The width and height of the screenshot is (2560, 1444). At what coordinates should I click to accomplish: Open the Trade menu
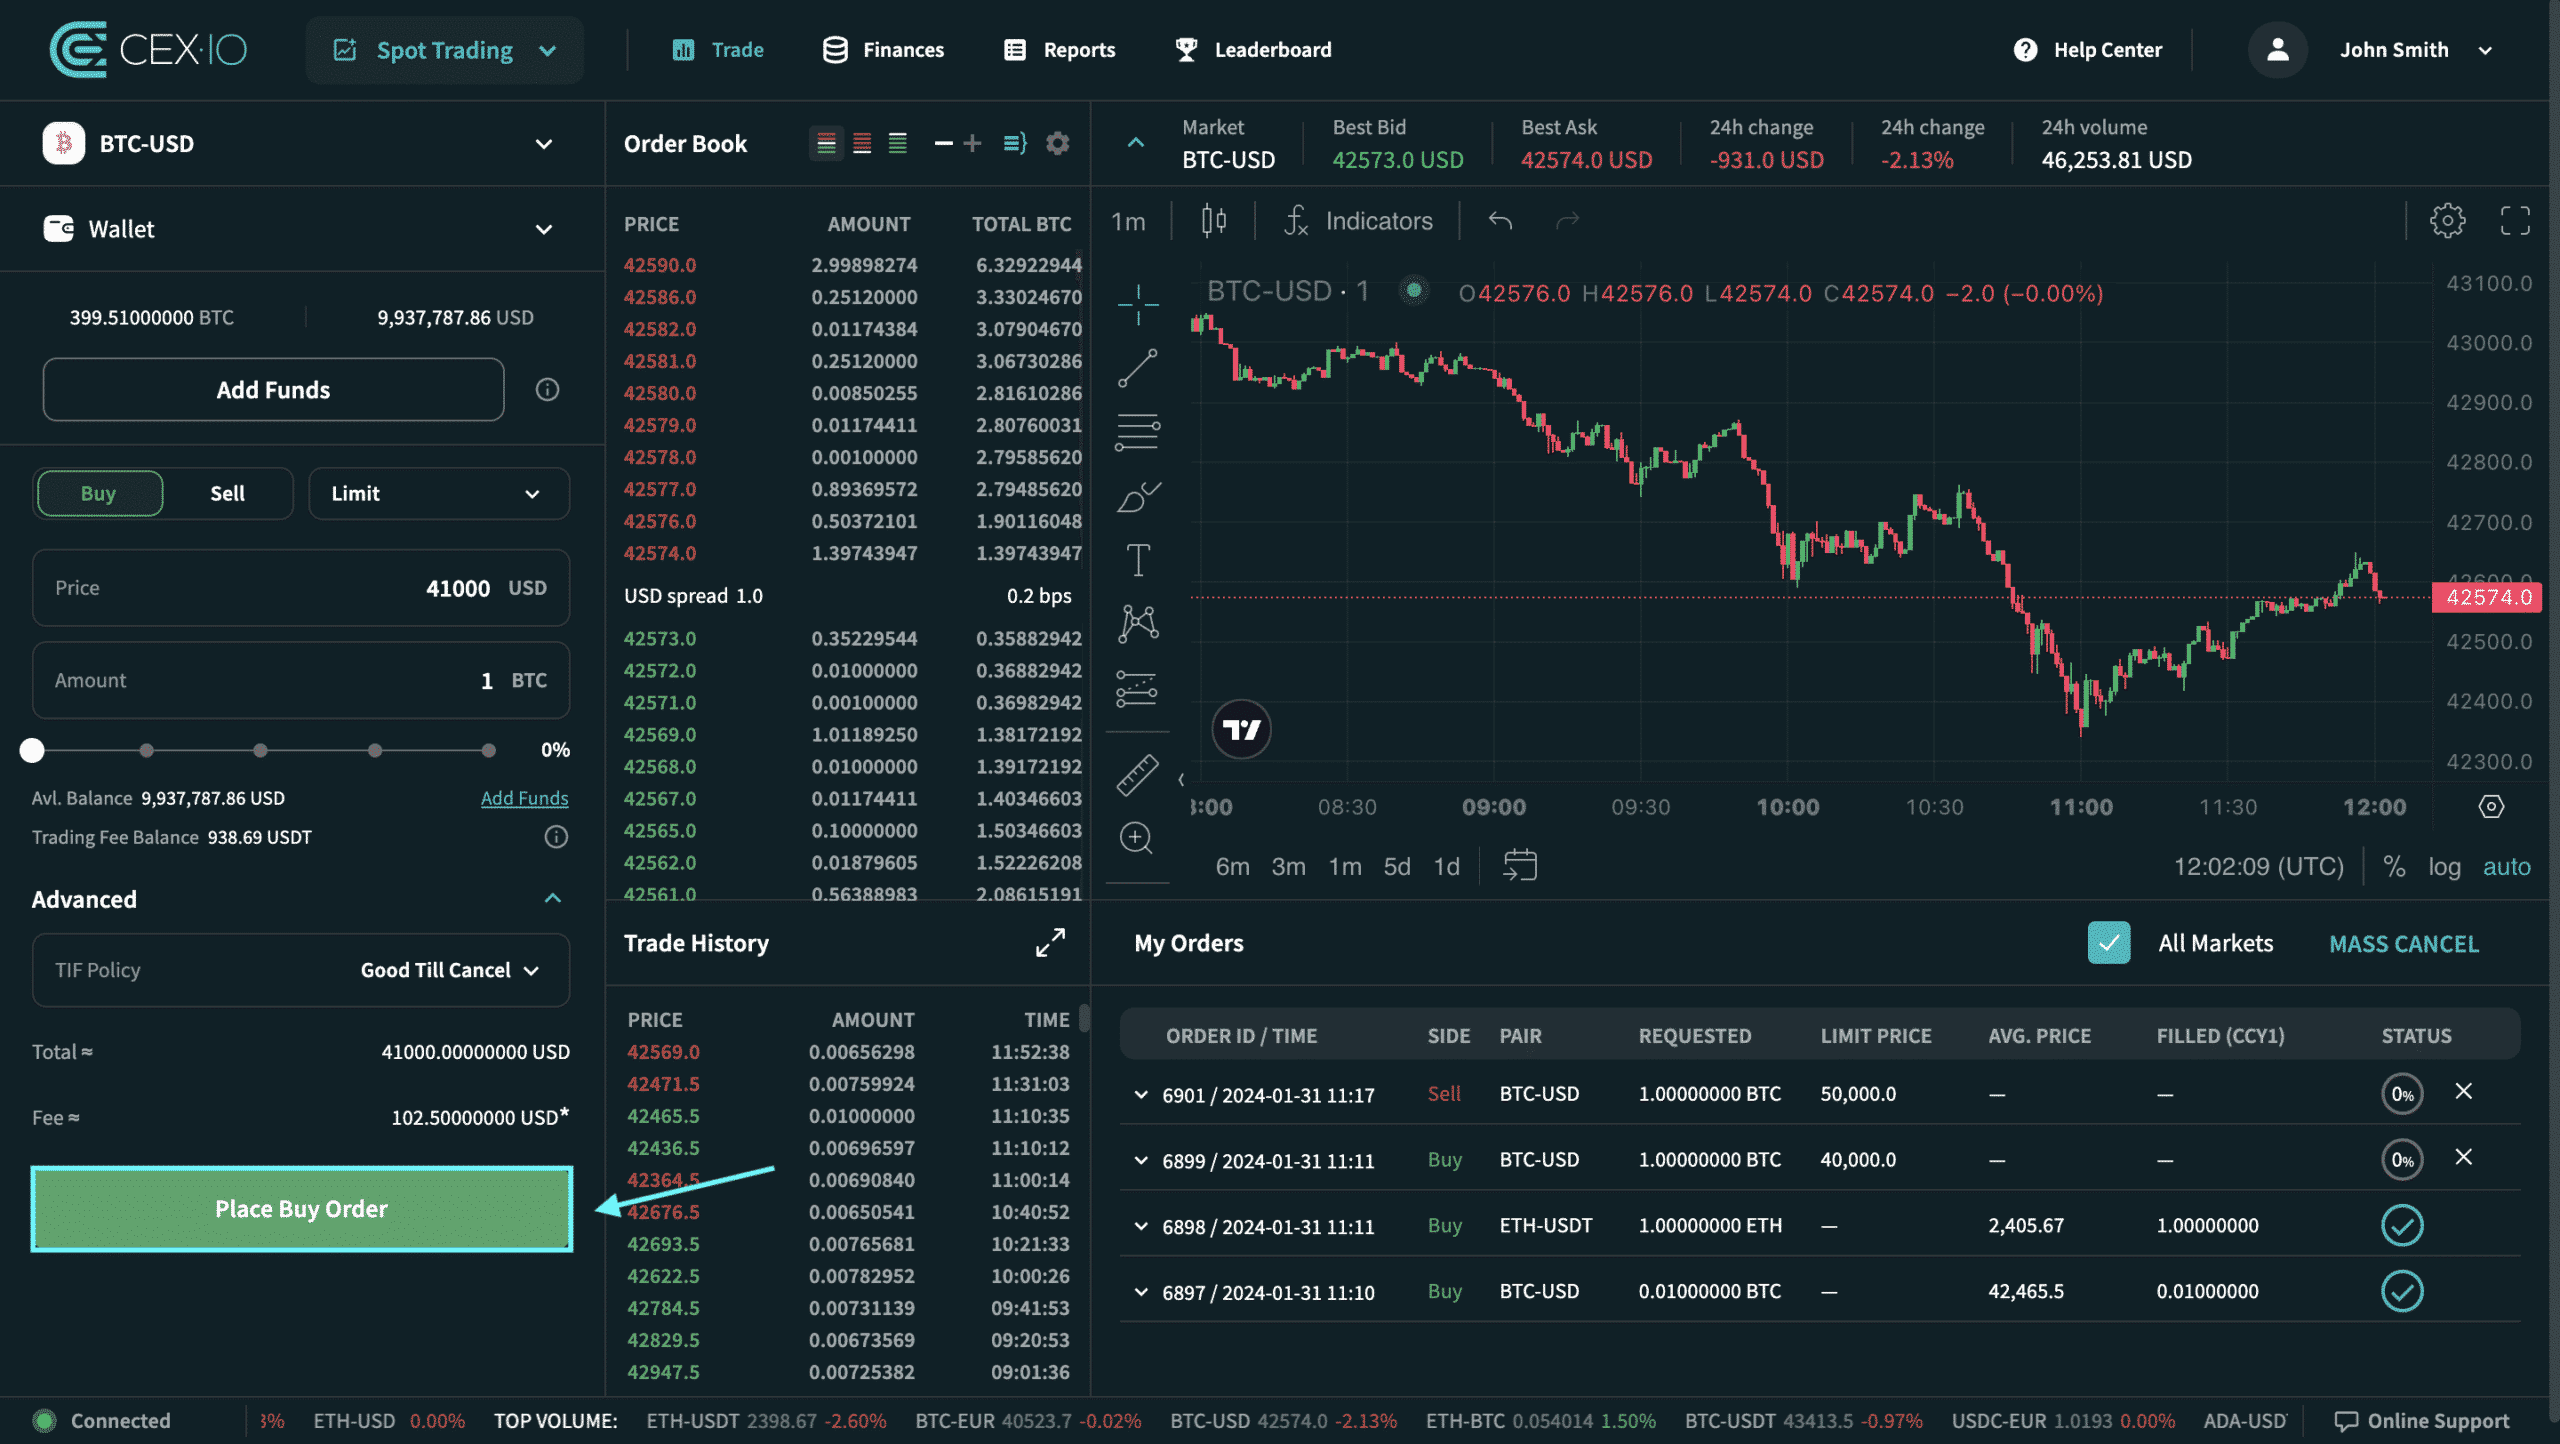click(718, 50)
